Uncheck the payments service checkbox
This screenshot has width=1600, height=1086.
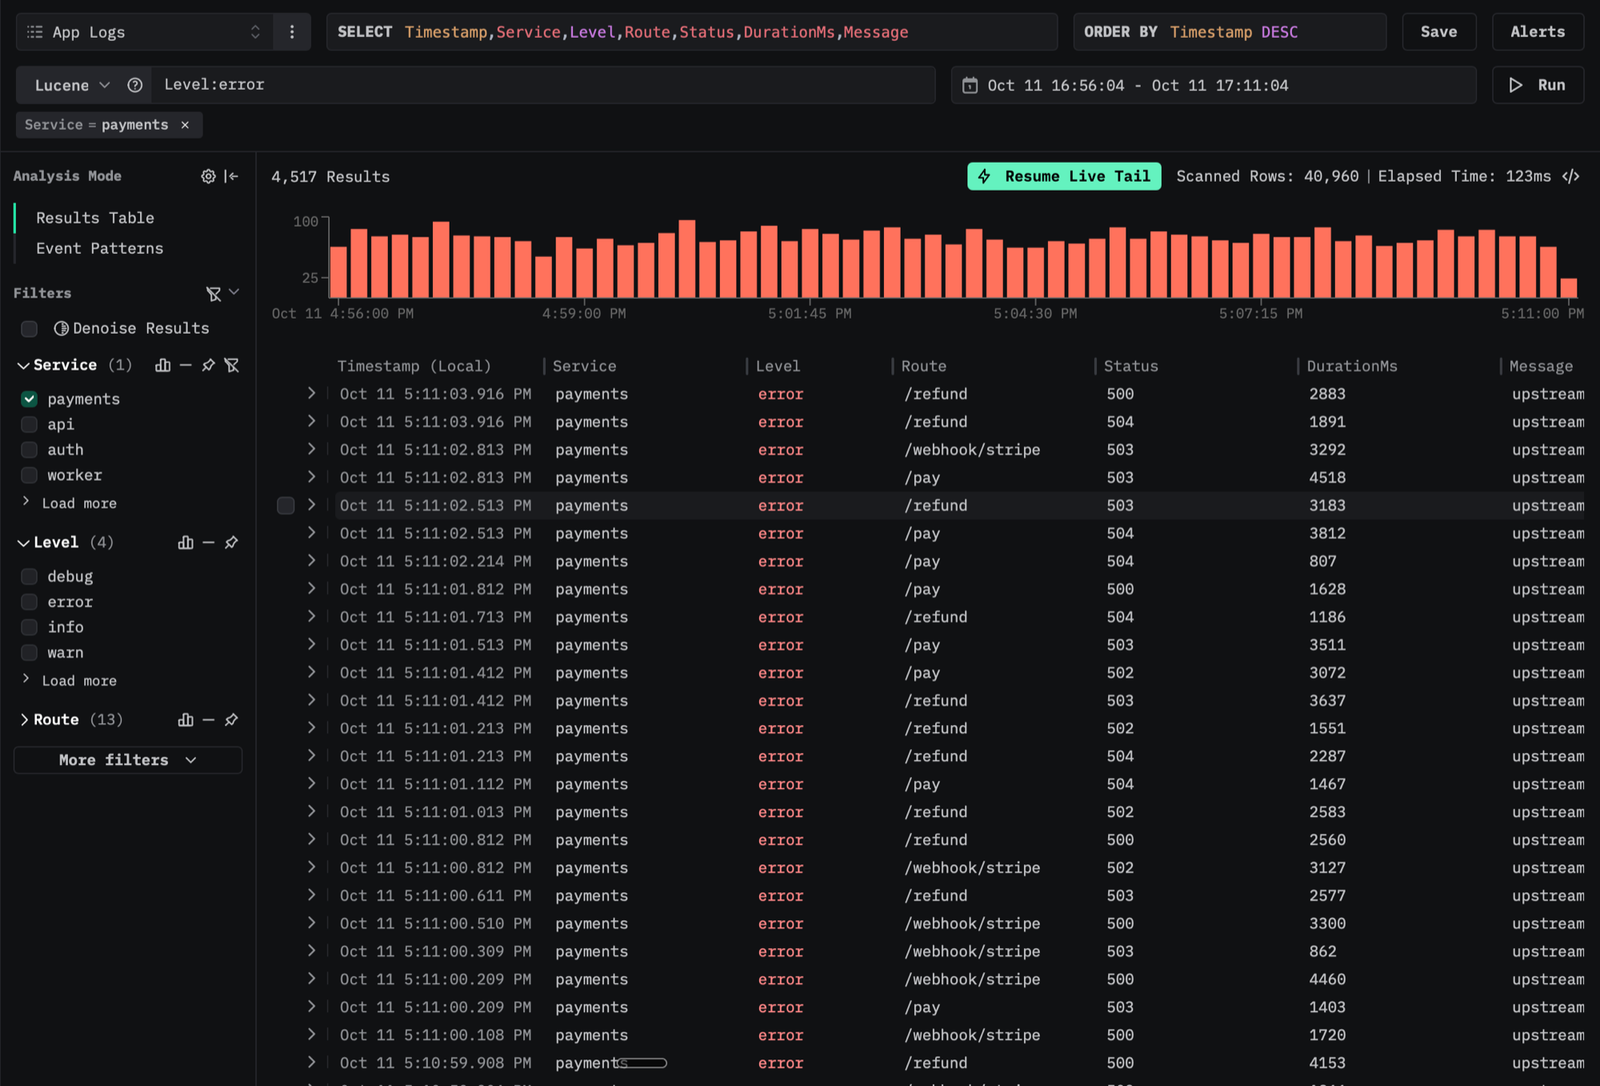(29, 399)
